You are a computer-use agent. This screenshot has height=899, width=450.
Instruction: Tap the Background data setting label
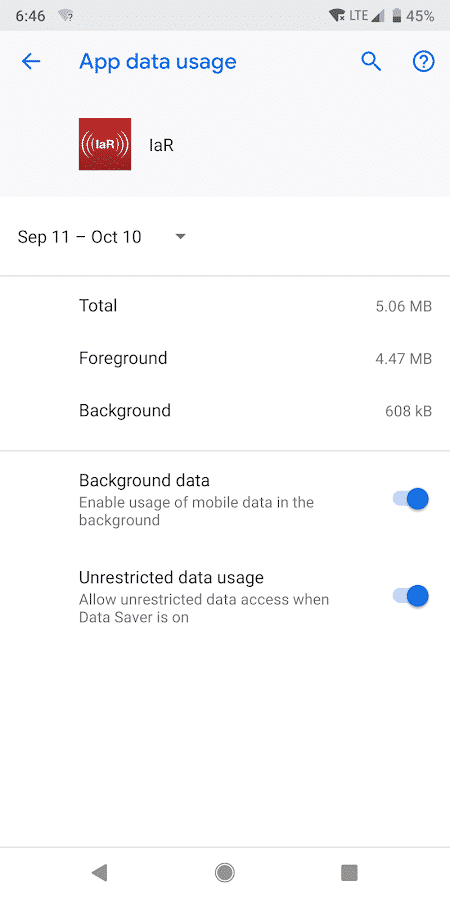(x=144, y=479)
